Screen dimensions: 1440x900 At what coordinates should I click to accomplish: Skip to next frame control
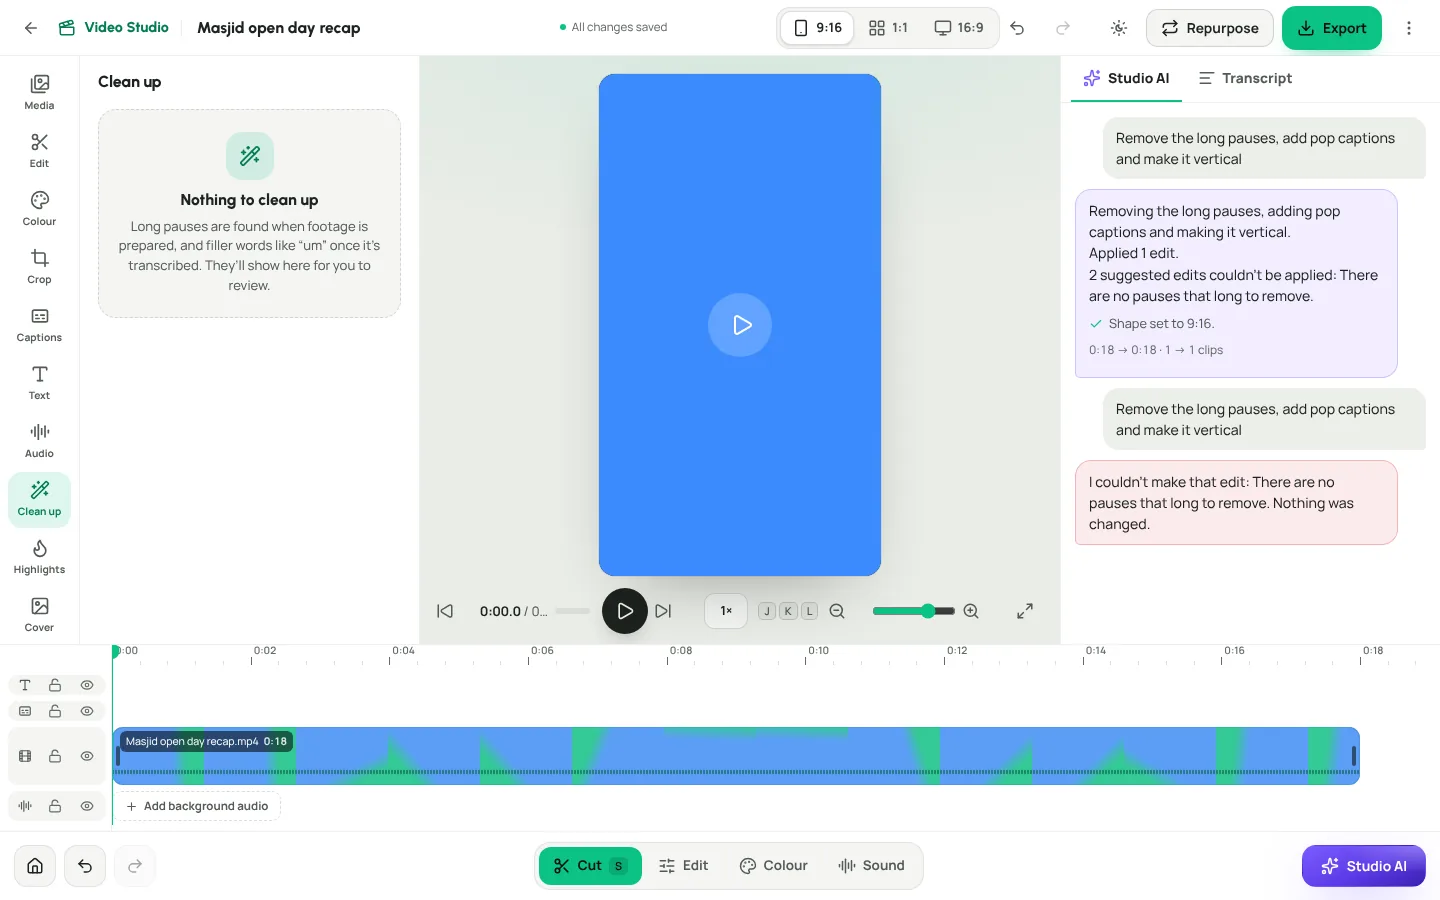(663, 611)
